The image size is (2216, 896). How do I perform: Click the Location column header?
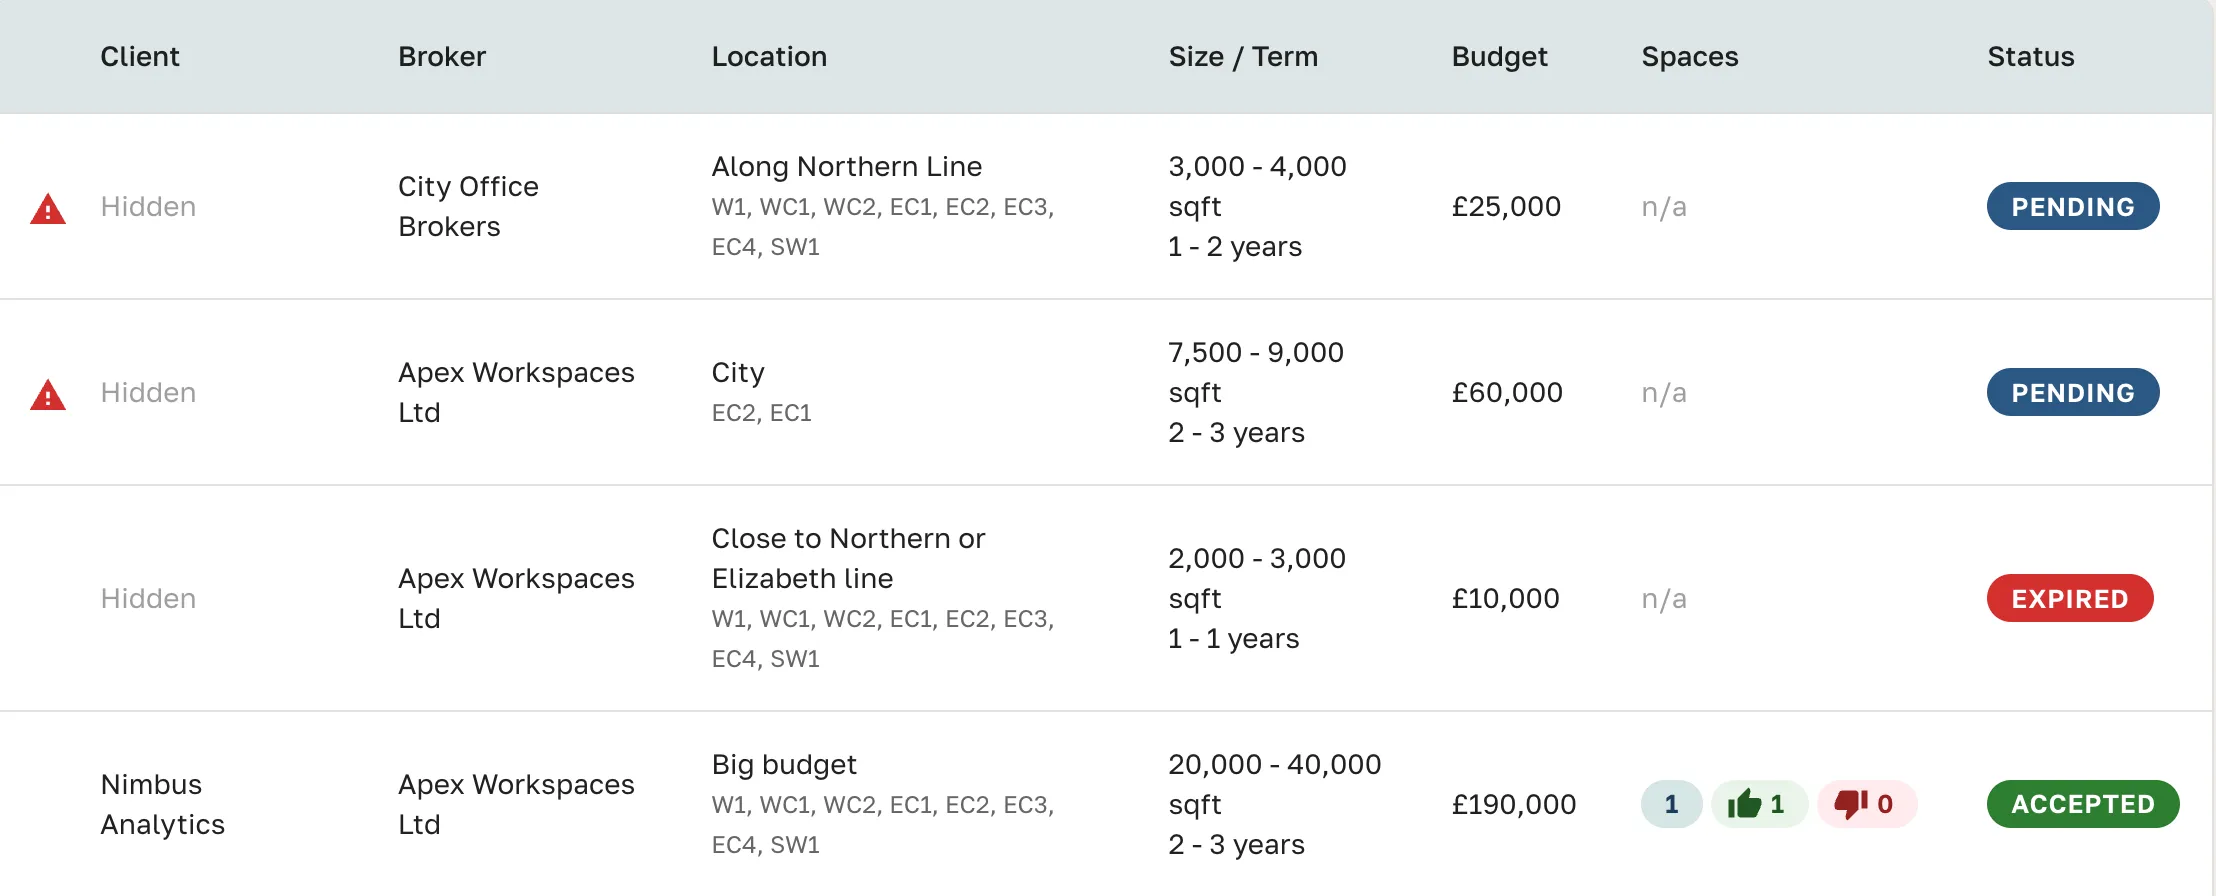tap(769, 57)
